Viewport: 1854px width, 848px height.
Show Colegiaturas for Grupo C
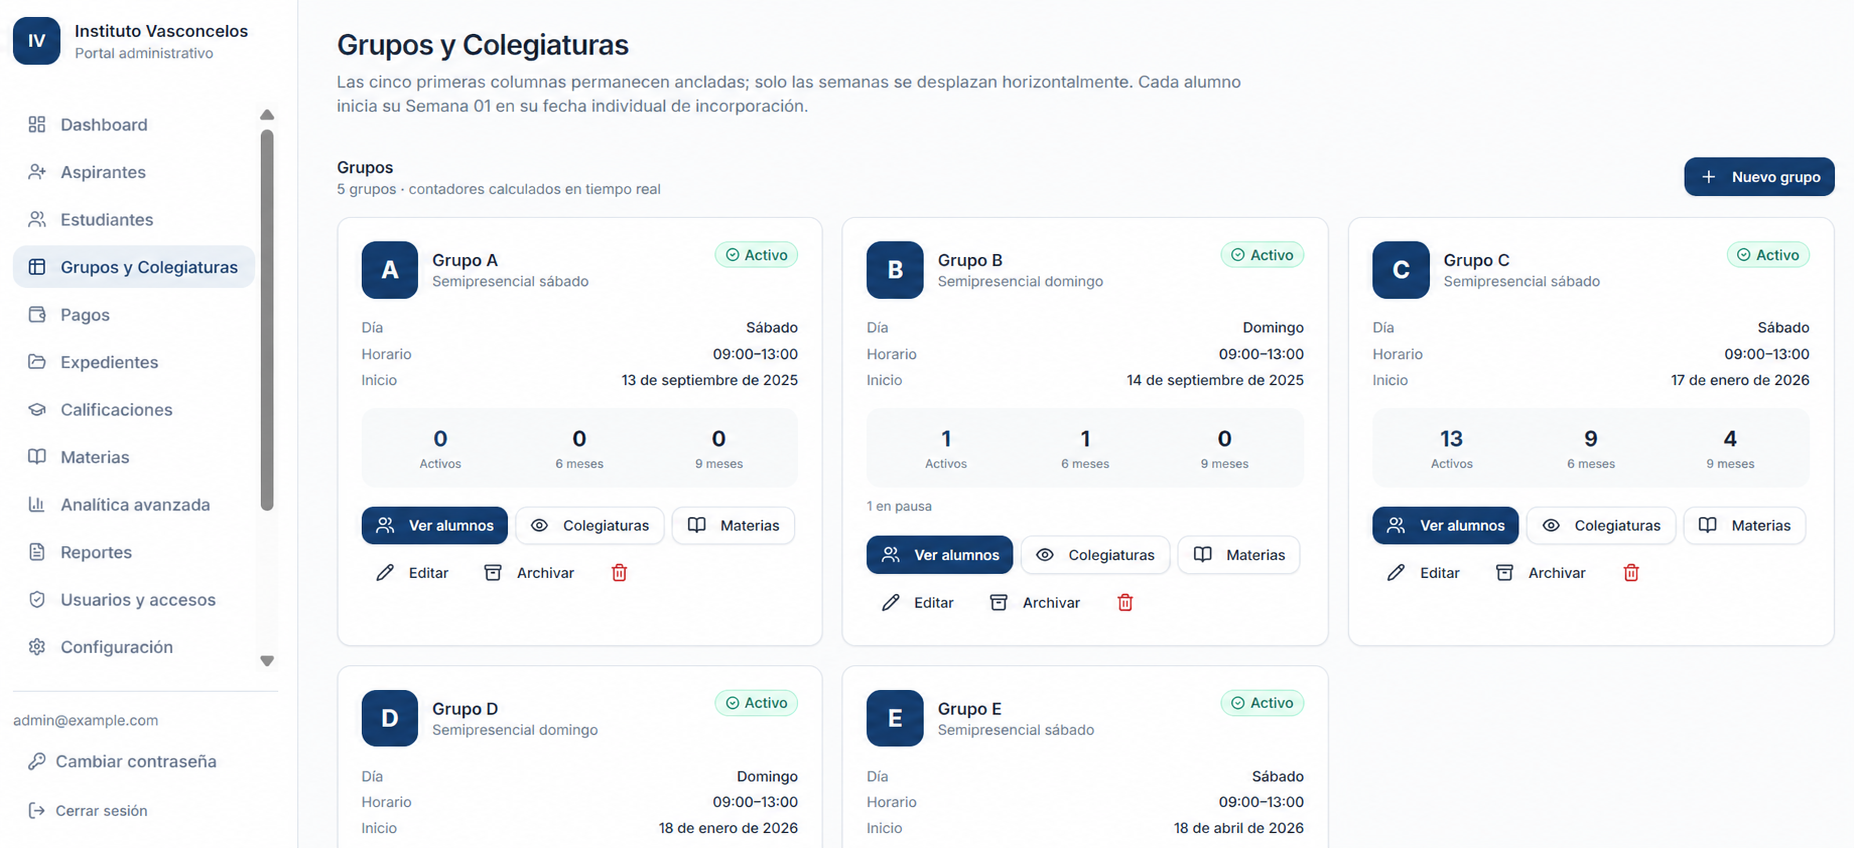[x=1601, y=526]
